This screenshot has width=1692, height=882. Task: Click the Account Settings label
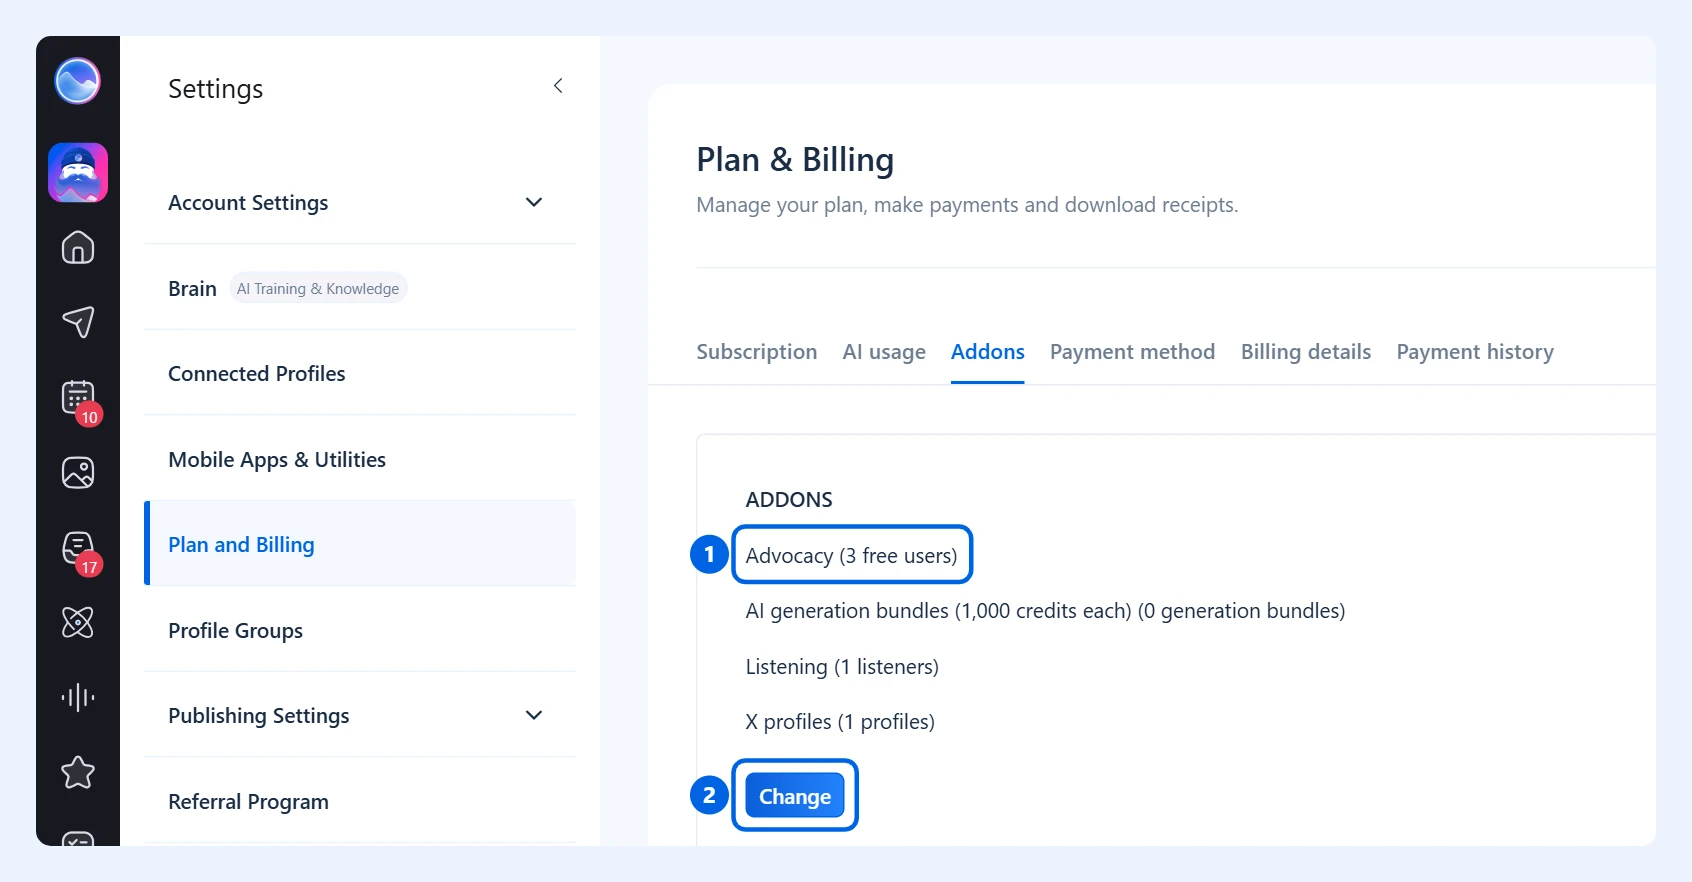pos(248,203)
